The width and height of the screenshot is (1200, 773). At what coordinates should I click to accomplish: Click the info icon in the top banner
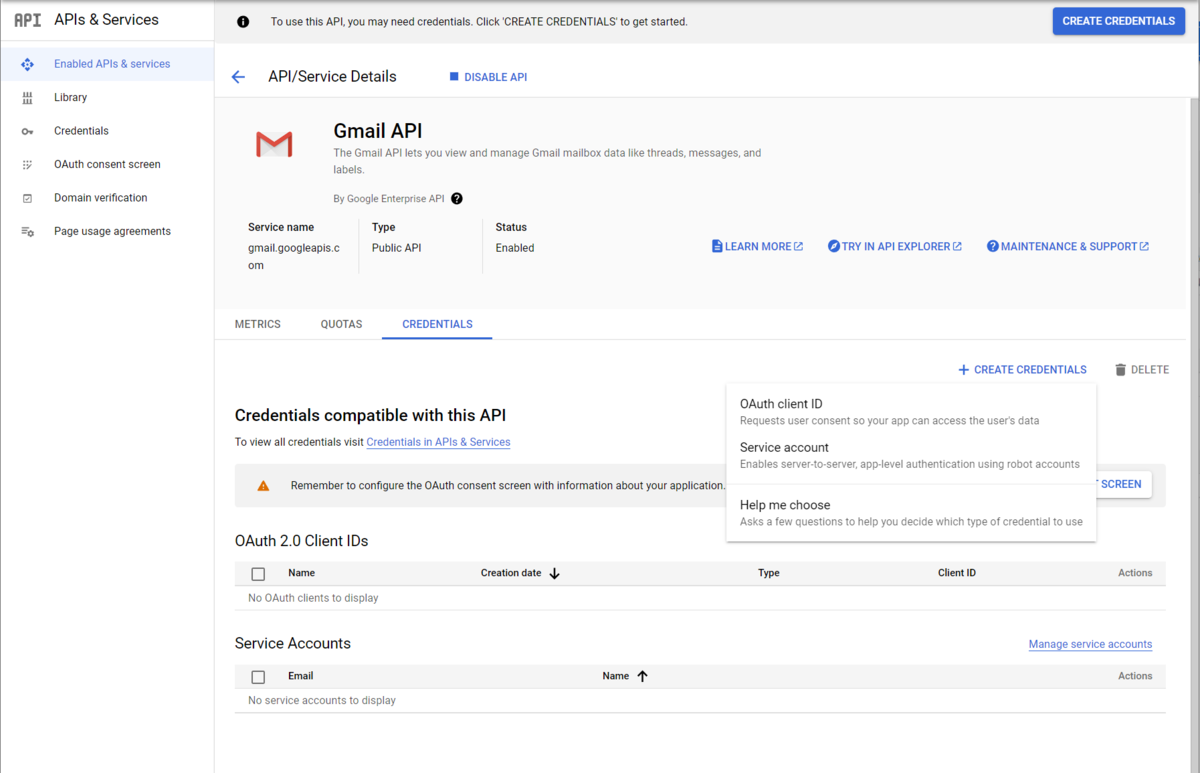coord(243,21)
